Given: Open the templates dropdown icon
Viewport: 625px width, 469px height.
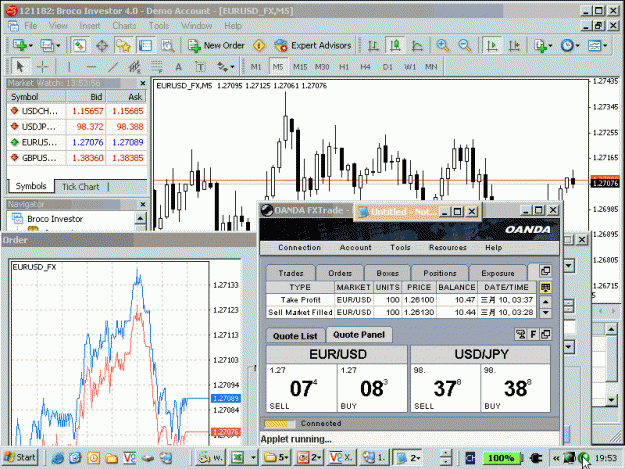Looking at the screenshot, I should 597,45.
